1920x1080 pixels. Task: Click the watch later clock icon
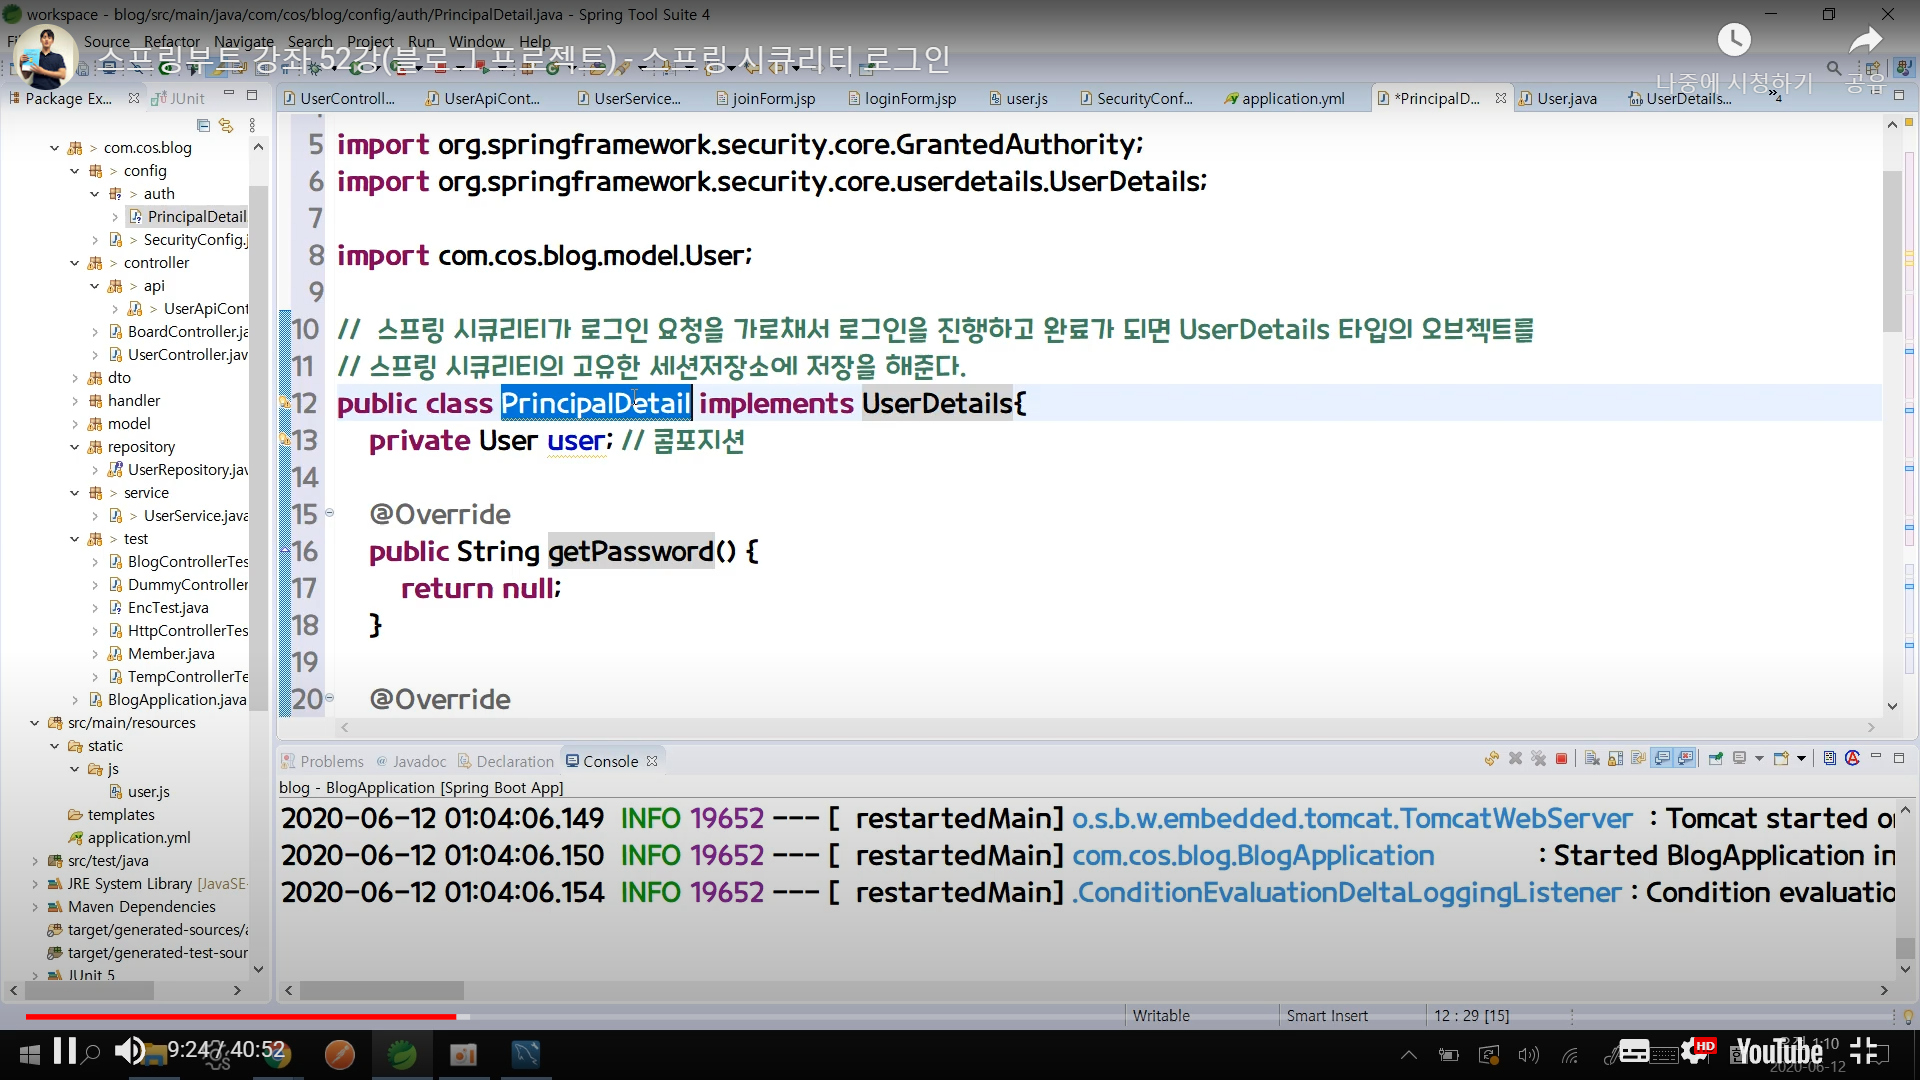[x=1734, y=40]
